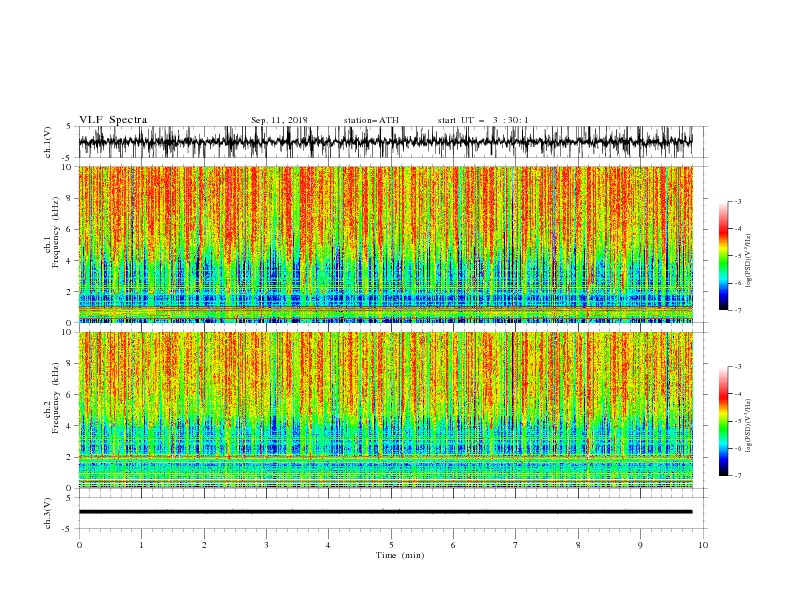Image resolution: width=792 pixels, height=612 pixels.
Task: Click the ch.1 spectrogram panel
Action: pyautogui.click(x=386, y=244)
